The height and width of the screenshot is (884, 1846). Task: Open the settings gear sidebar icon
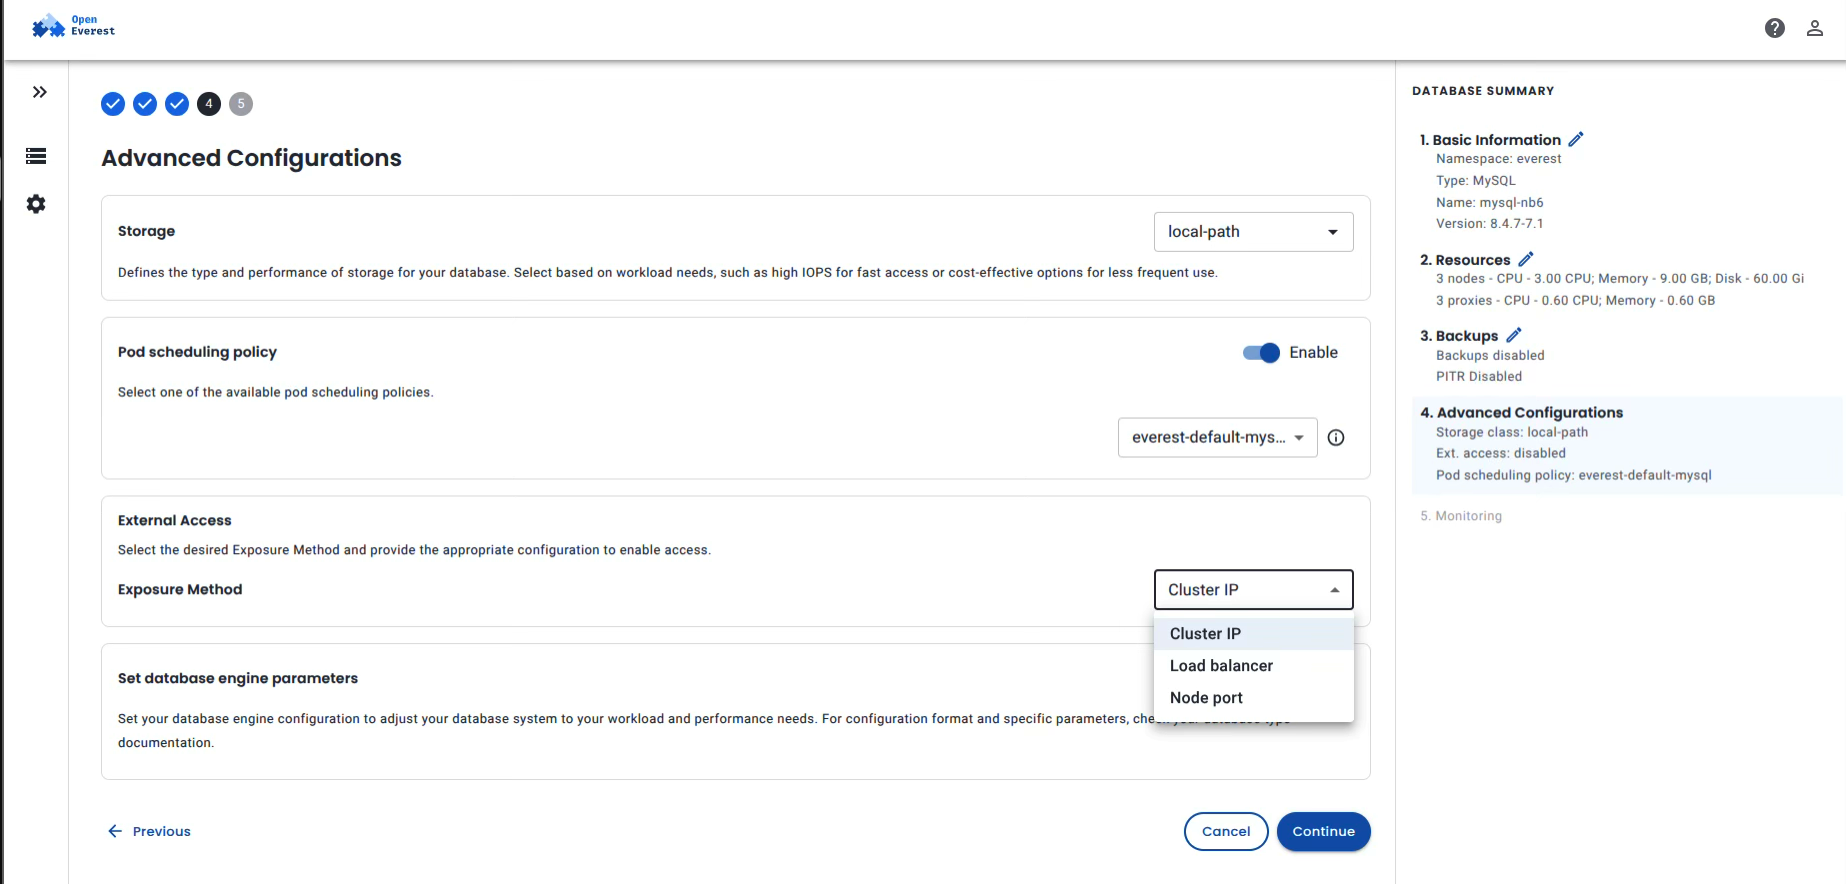coord(36,204)
